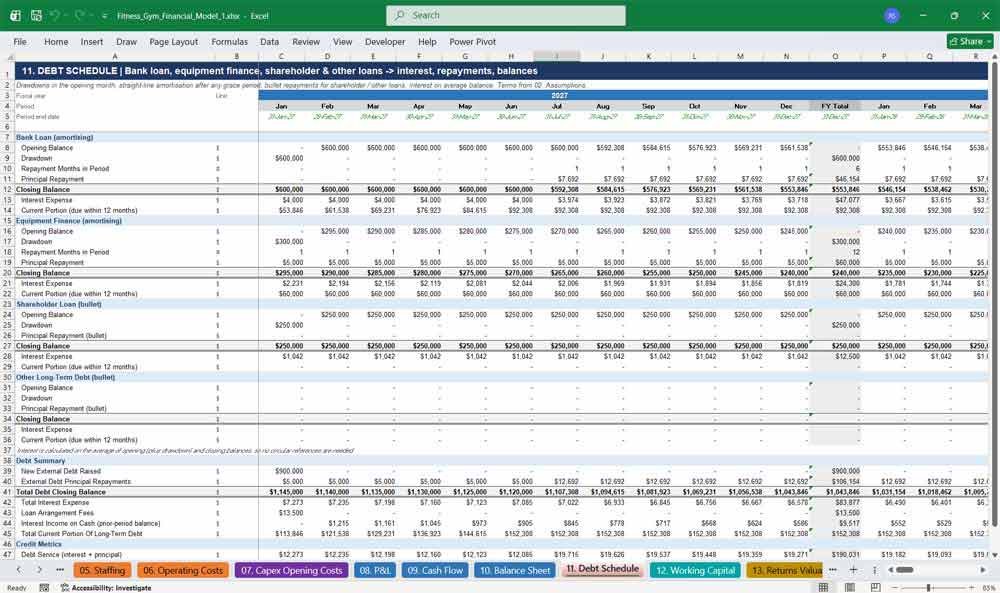This screenshot has height=593, width=1000.
Task: Switch to 09. Cash Flow sheet tab
Action: (435, 570)
